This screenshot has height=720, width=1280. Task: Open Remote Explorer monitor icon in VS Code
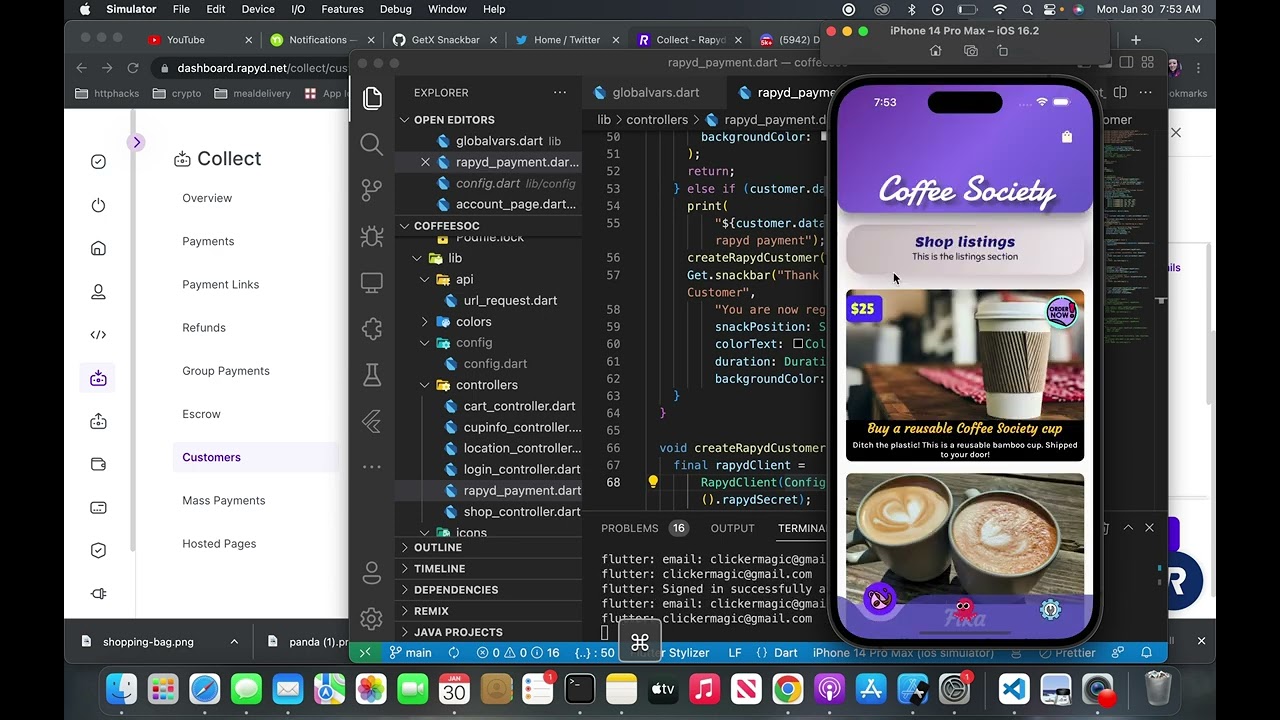point(372,283)
